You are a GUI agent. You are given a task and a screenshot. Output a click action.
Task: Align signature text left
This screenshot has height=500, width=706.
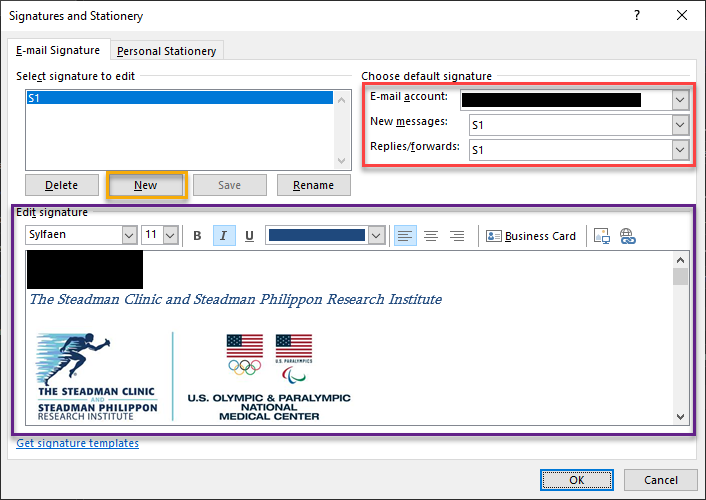405,236
